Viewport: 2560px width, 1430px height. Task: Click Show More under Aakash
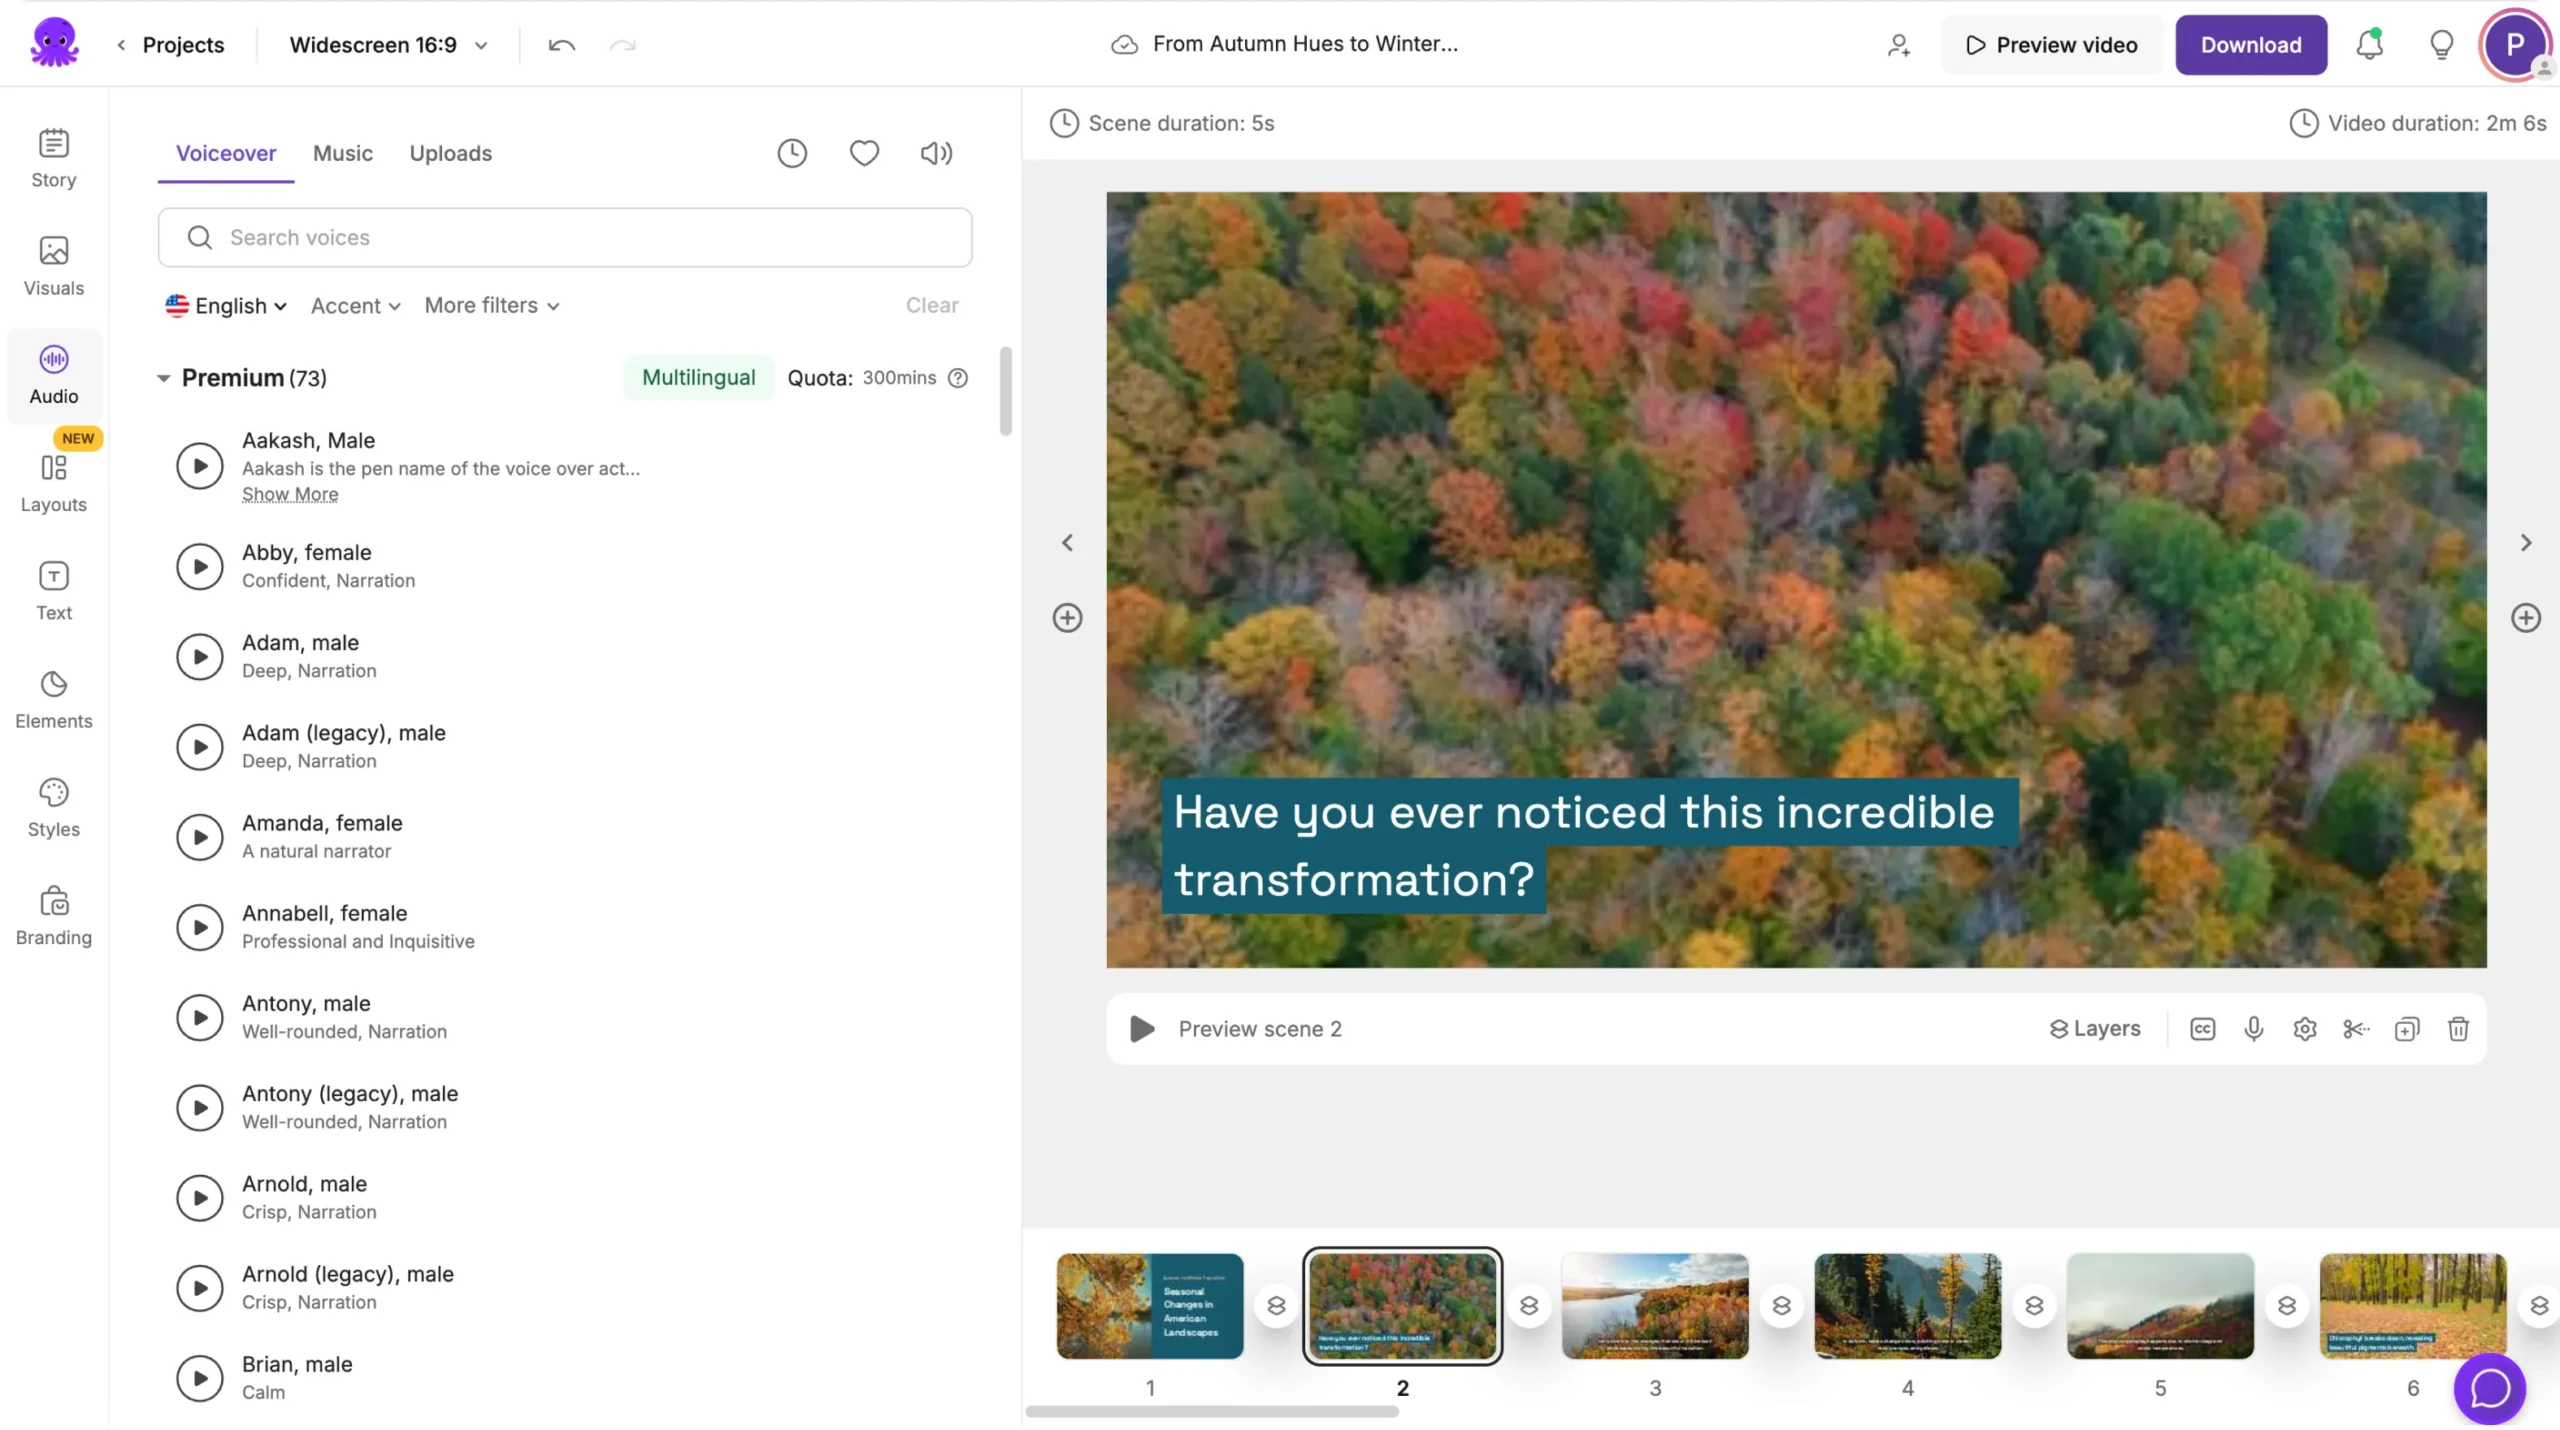pos(290,495)
